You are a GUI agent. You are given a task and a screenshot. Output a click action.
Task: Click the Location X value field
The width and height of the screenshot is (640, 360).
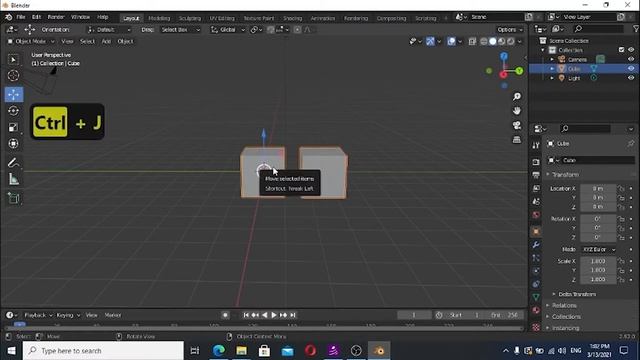click(598, 189)
